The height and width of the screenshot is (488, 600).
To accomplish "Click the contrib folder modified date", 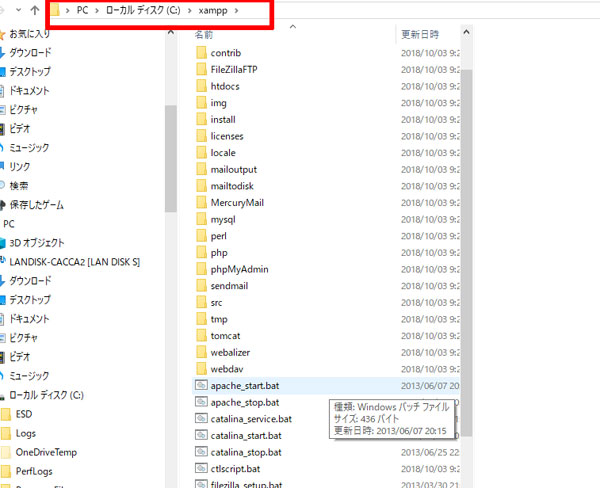I will [430, 53].
